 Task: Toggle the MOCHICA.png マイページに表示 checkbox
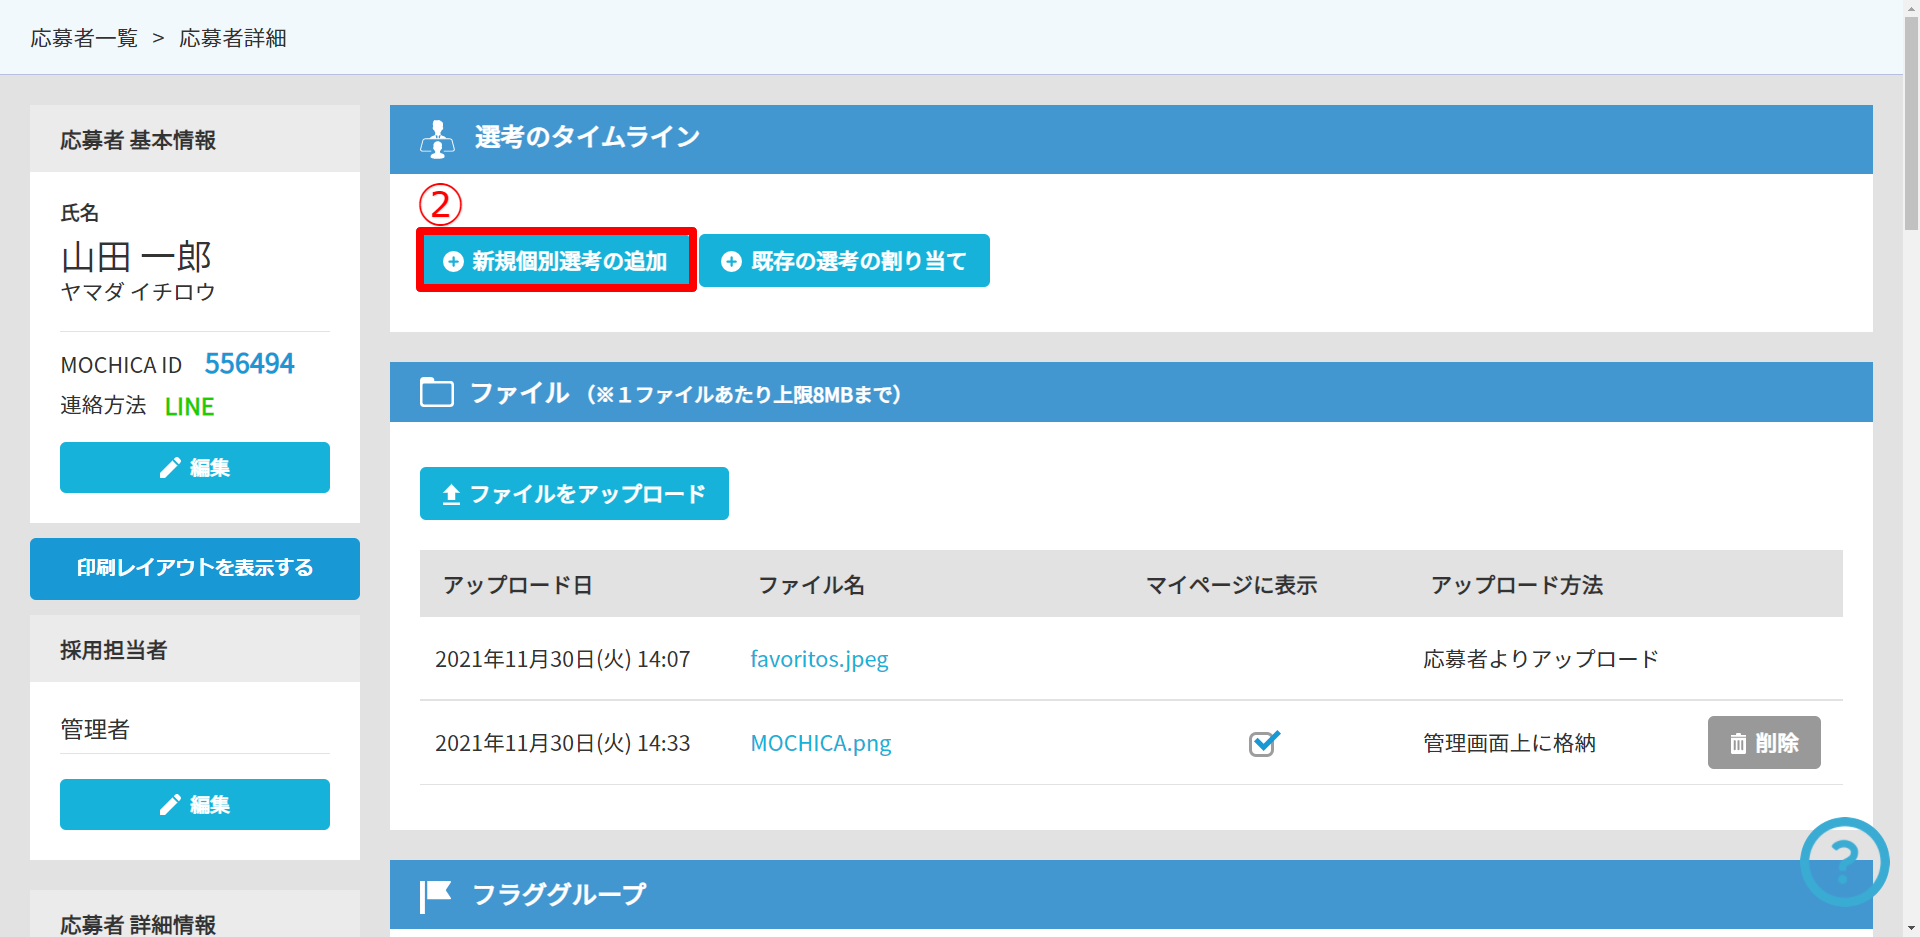(x=1263, y=744)
